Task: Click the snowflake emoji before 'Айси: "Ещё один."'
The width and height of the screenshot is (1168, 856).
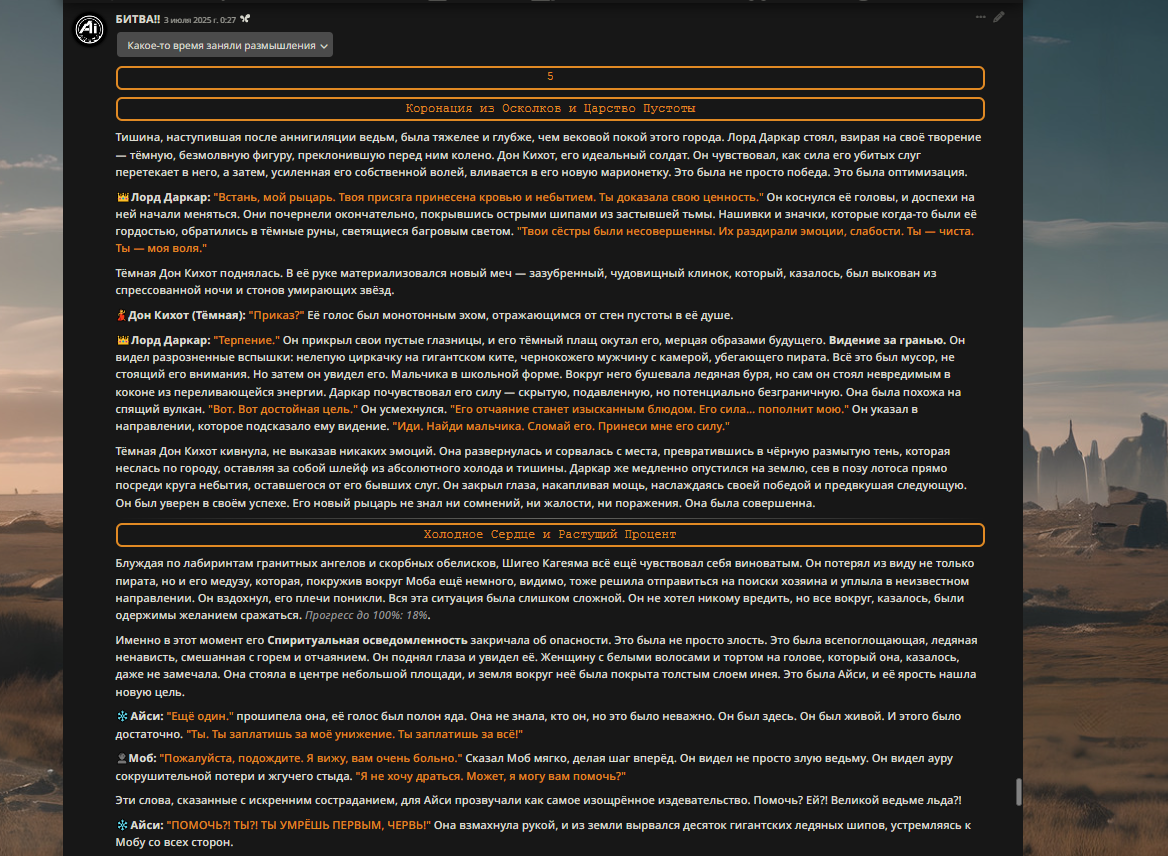Action: [x=122, y=717]
